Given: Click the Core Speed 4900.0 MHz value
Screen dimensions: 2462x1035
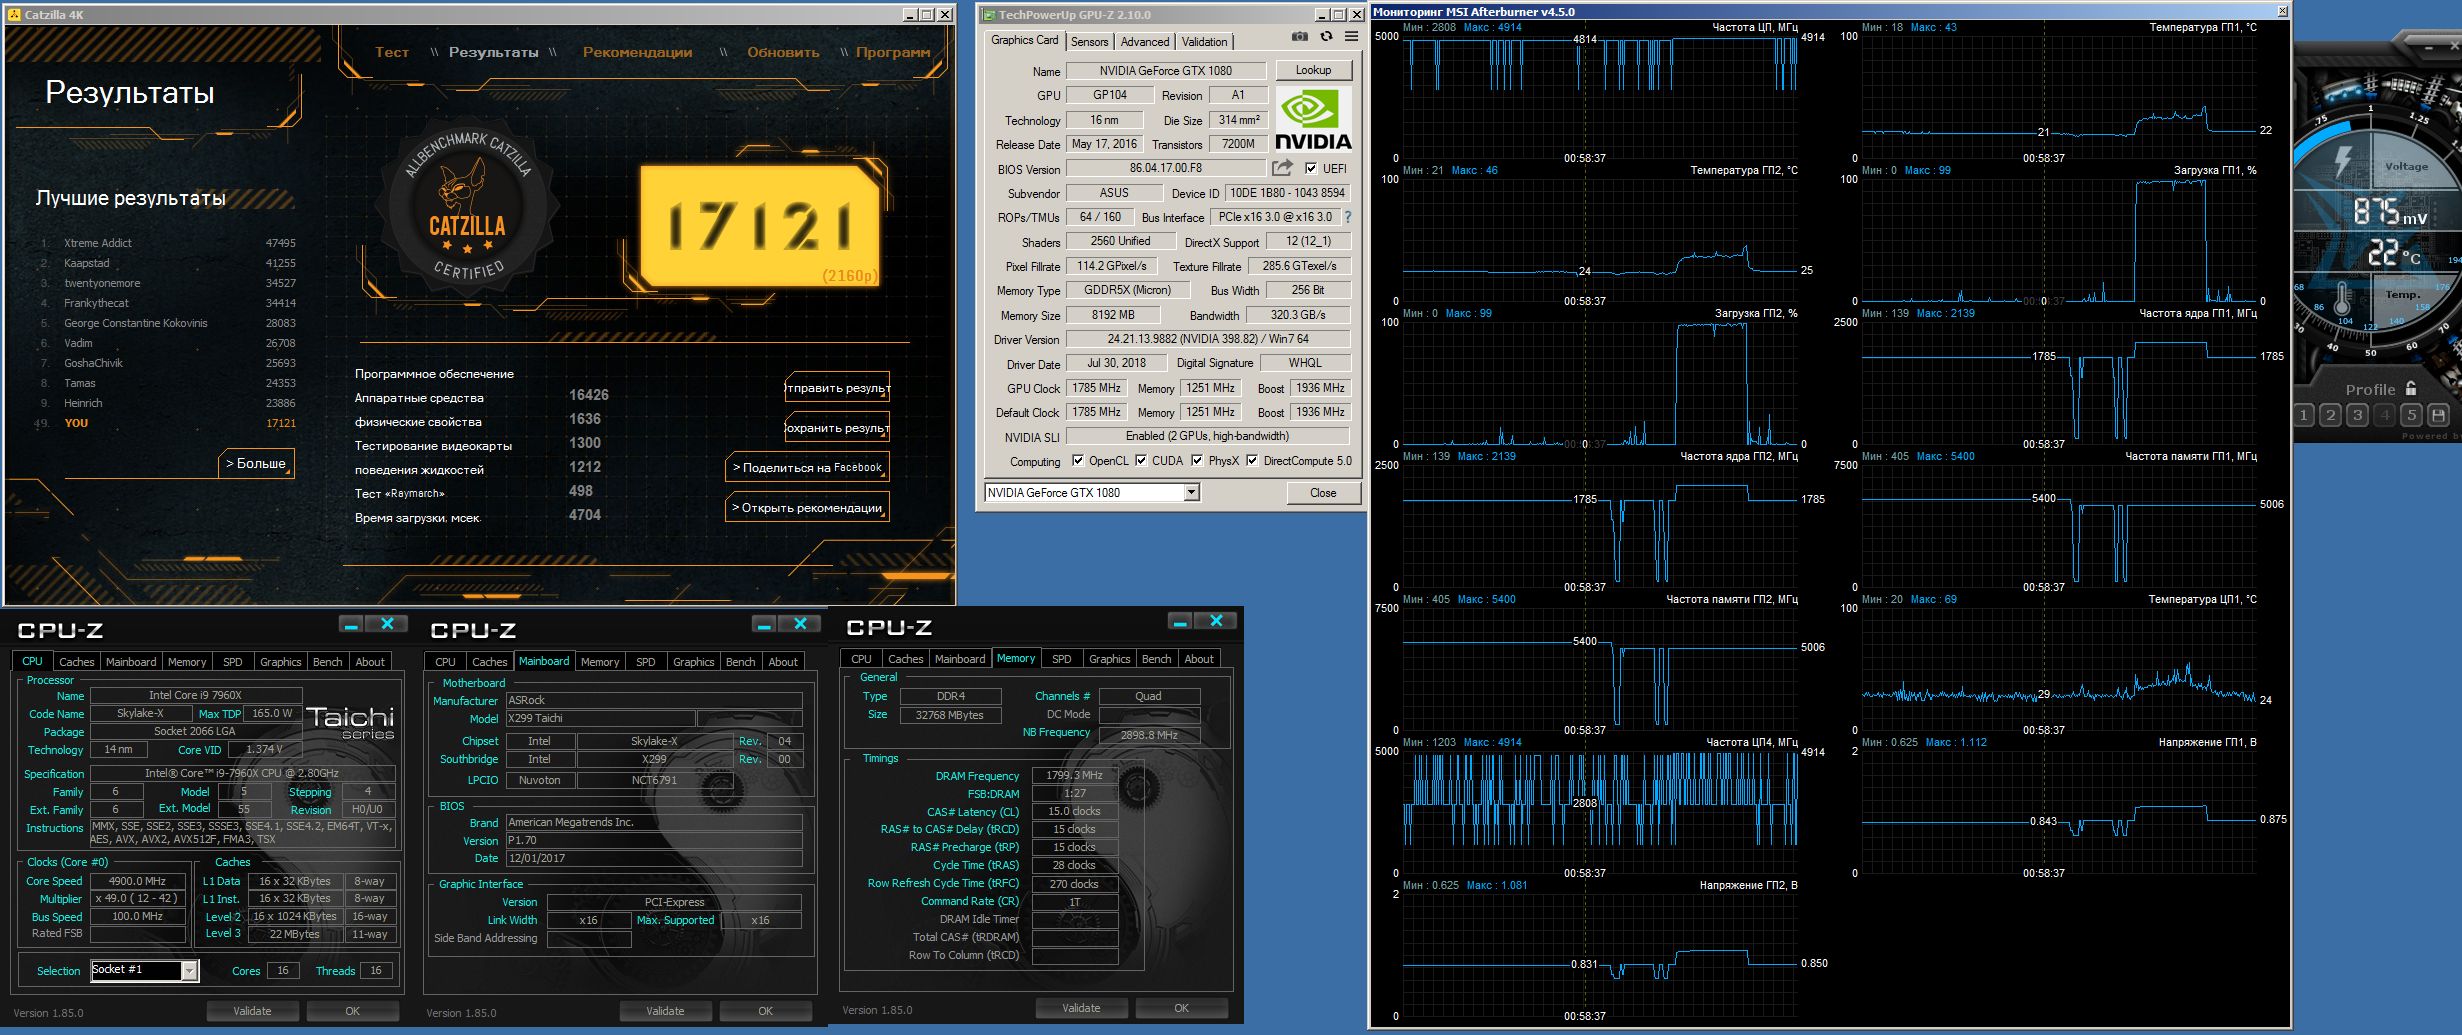Looking at the screenshot, I should (x=138, y=881).
